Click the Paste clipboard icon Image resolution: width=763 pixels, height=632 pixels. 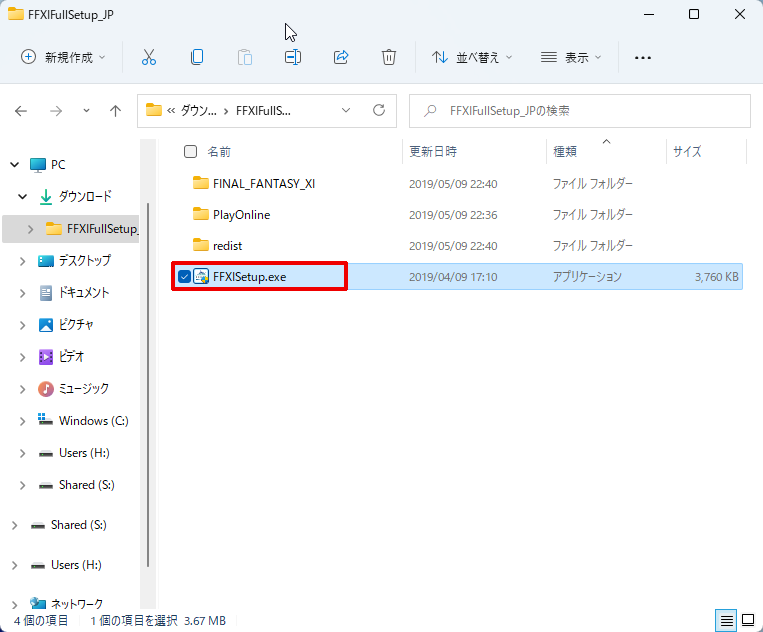[245, 57]
